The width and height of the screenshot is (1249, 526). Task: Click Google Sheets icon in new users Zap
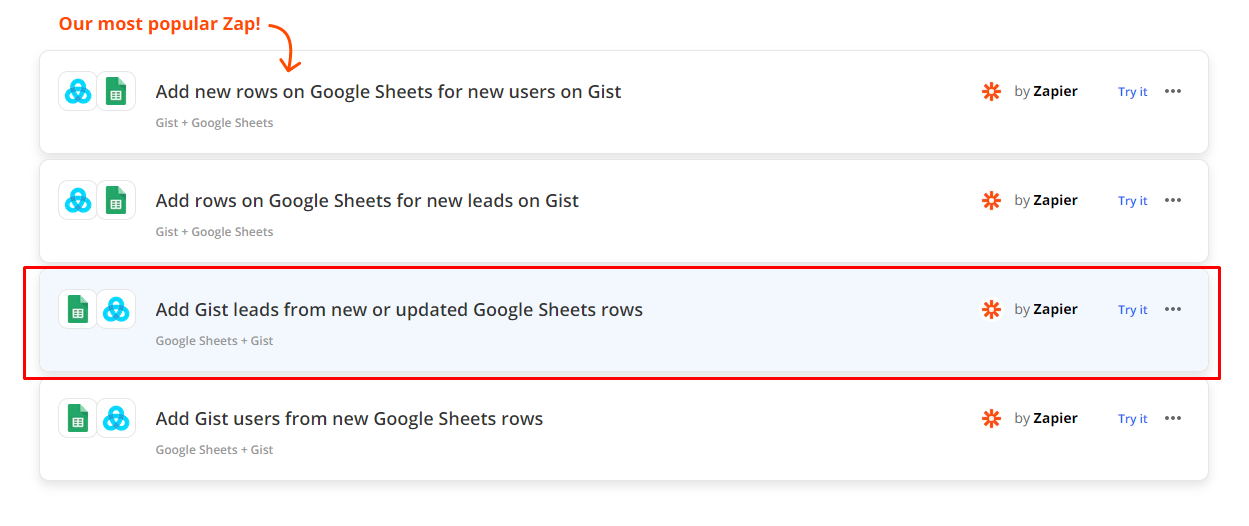click(116, 92)
